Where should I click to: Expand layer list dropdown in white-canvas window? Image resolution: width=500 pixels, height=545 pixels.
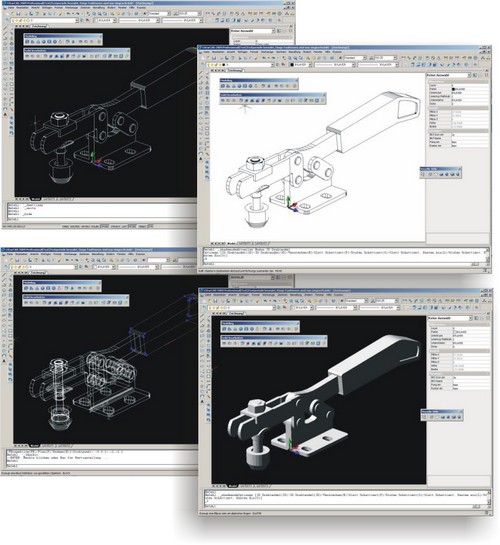272,65
